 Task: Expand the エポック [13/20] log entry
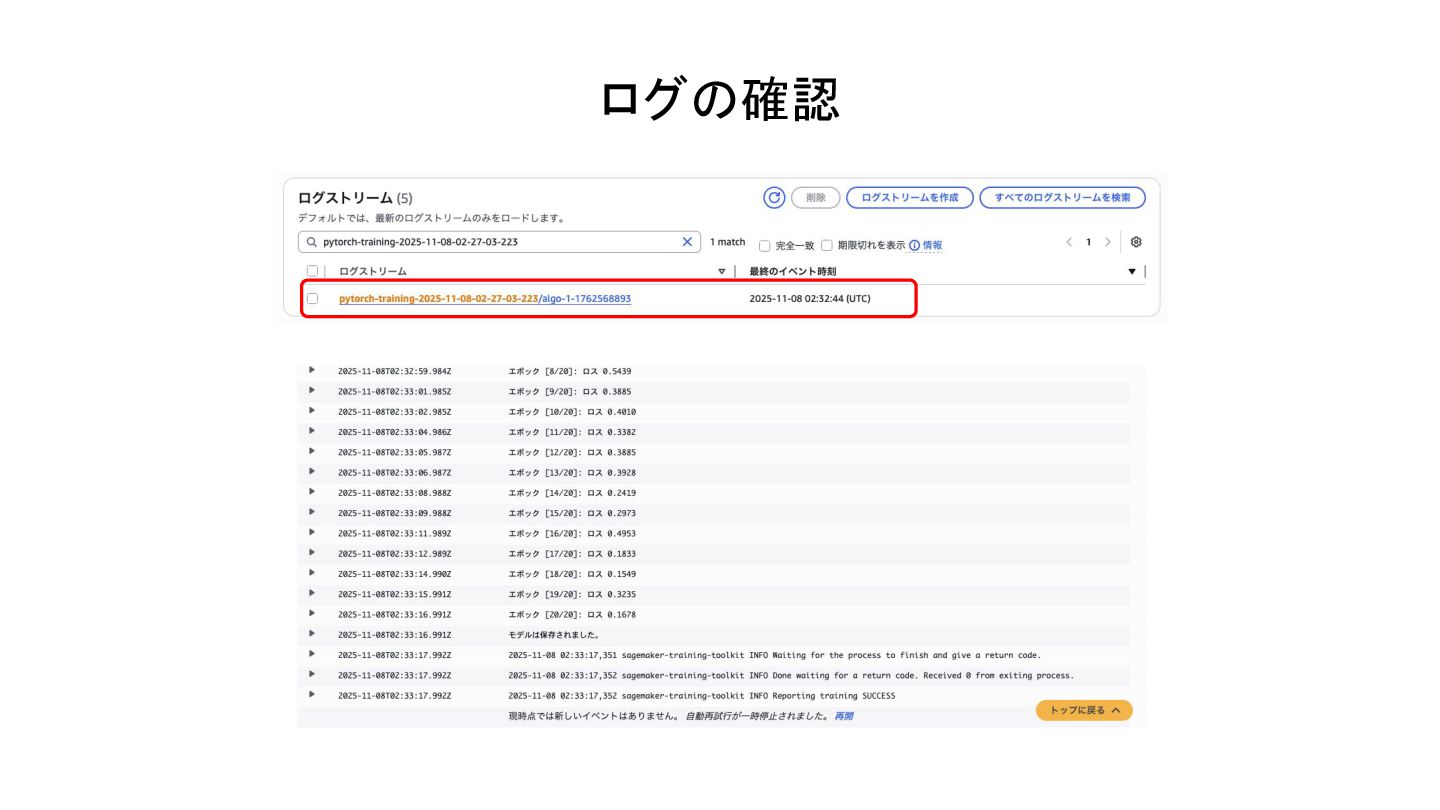[312, 471]
